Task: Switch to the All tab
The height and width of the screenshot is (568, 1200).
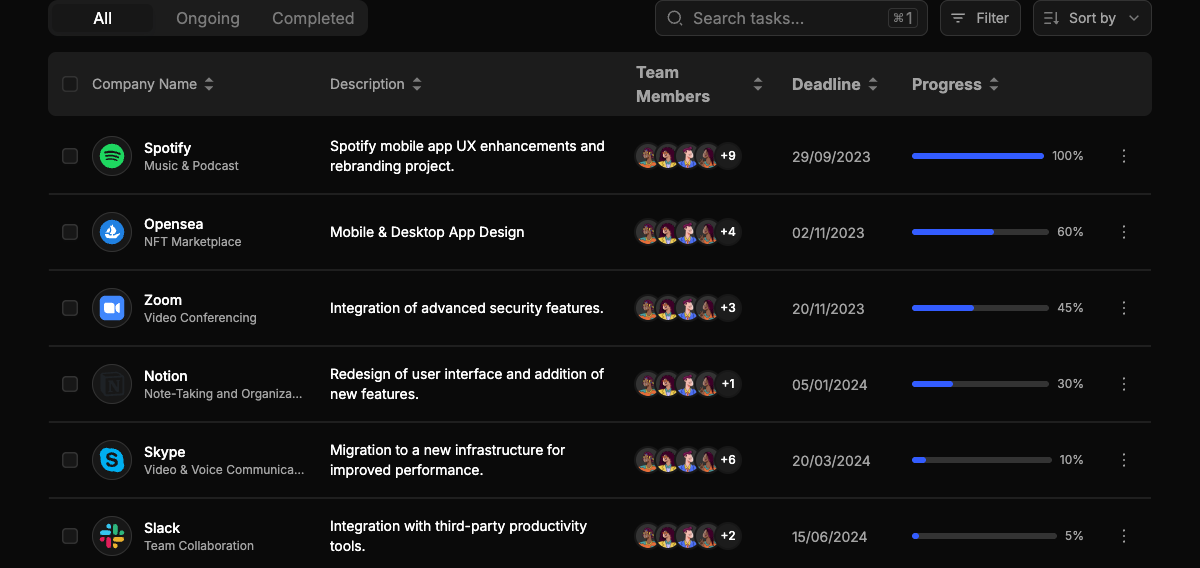Action: pos(103,18)
